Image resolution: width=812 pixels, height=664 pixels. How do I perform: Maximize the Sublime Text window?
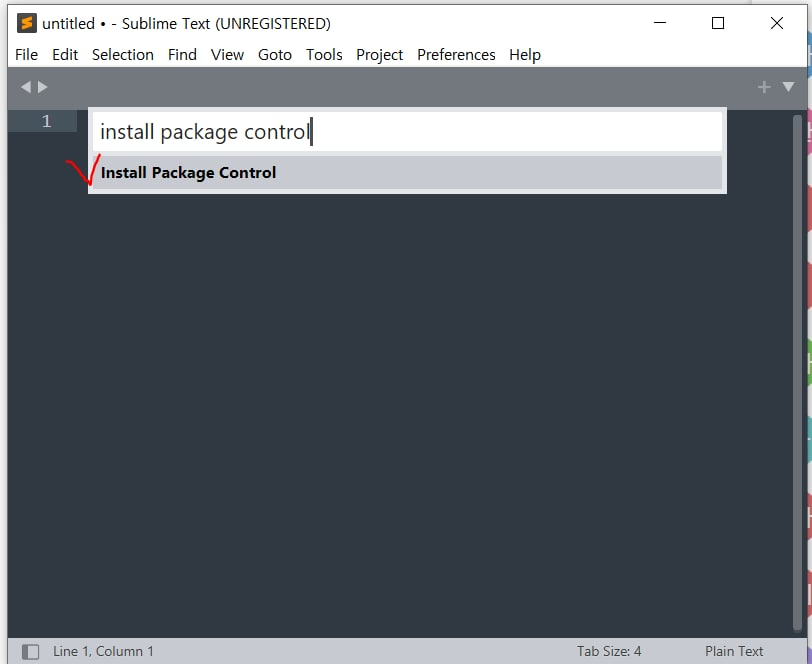click(718, 23)
